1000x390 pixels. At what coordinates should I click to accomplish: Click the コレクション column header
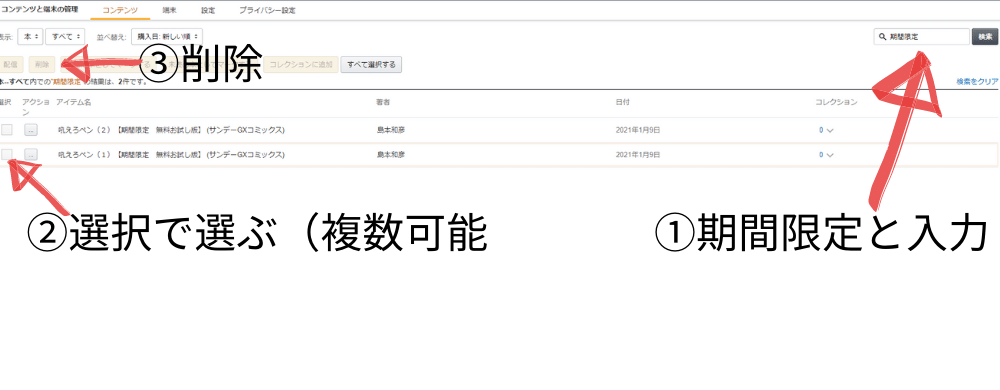836,102
